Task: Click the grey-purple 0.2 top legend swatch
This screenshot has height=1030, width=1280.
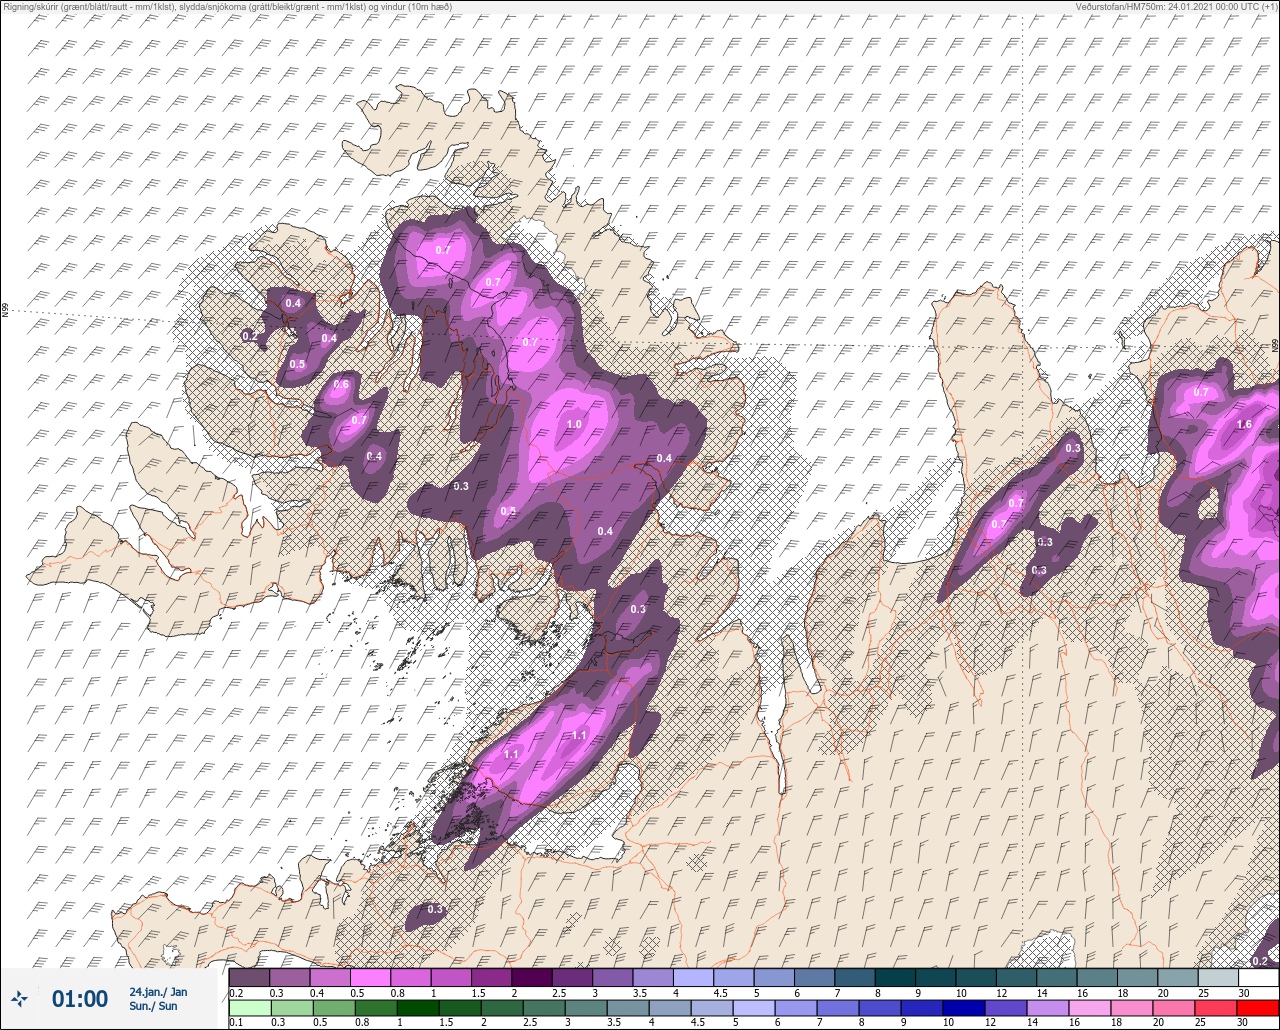Action: (x=249, y=977)
